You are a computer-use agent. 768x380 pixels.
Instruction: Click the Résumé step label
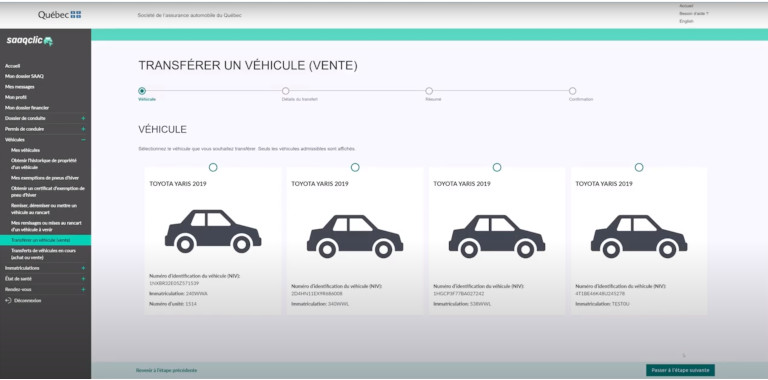coord(433,99)
